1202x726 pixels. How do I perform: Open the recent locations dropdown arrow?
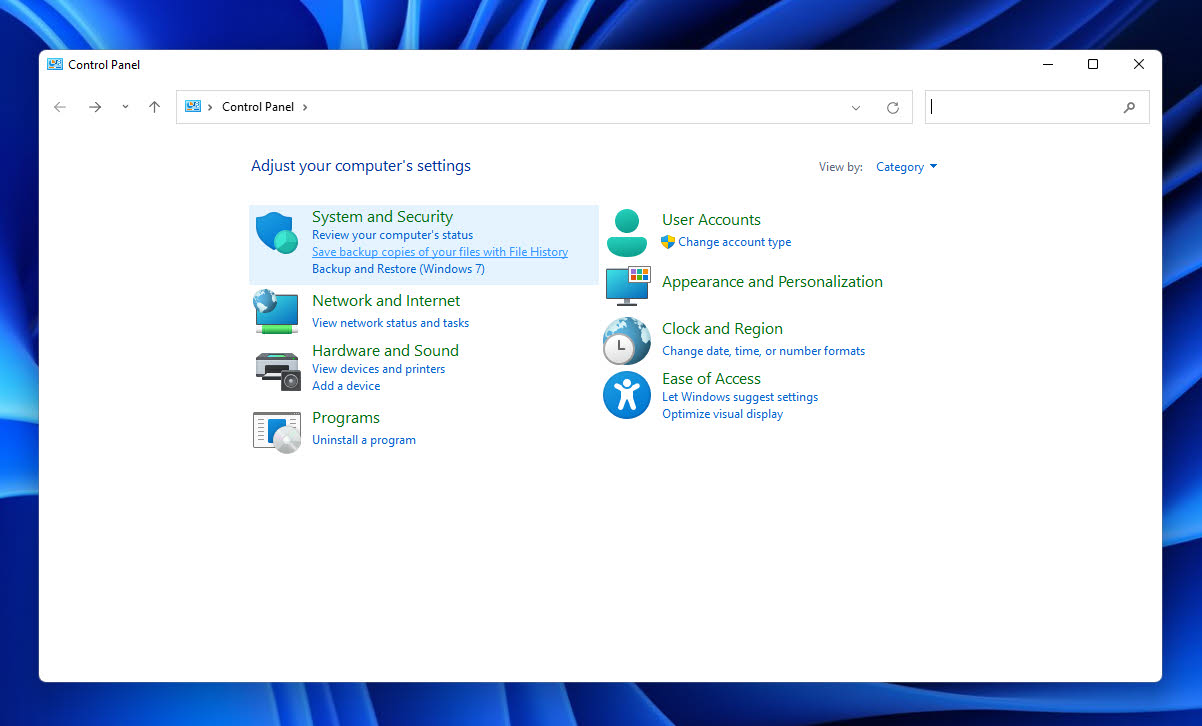(125, 107)
